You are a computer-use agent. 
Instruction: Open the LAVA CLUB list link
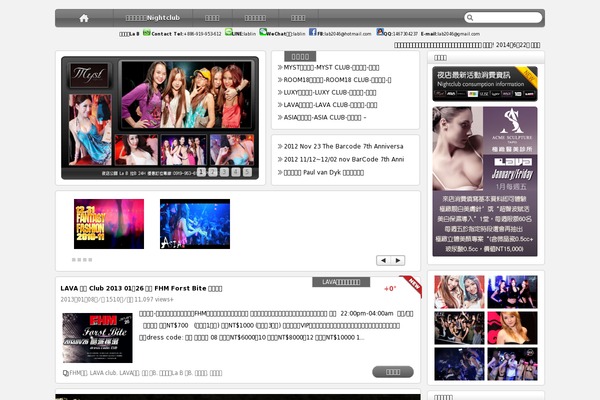click(330, 105)
